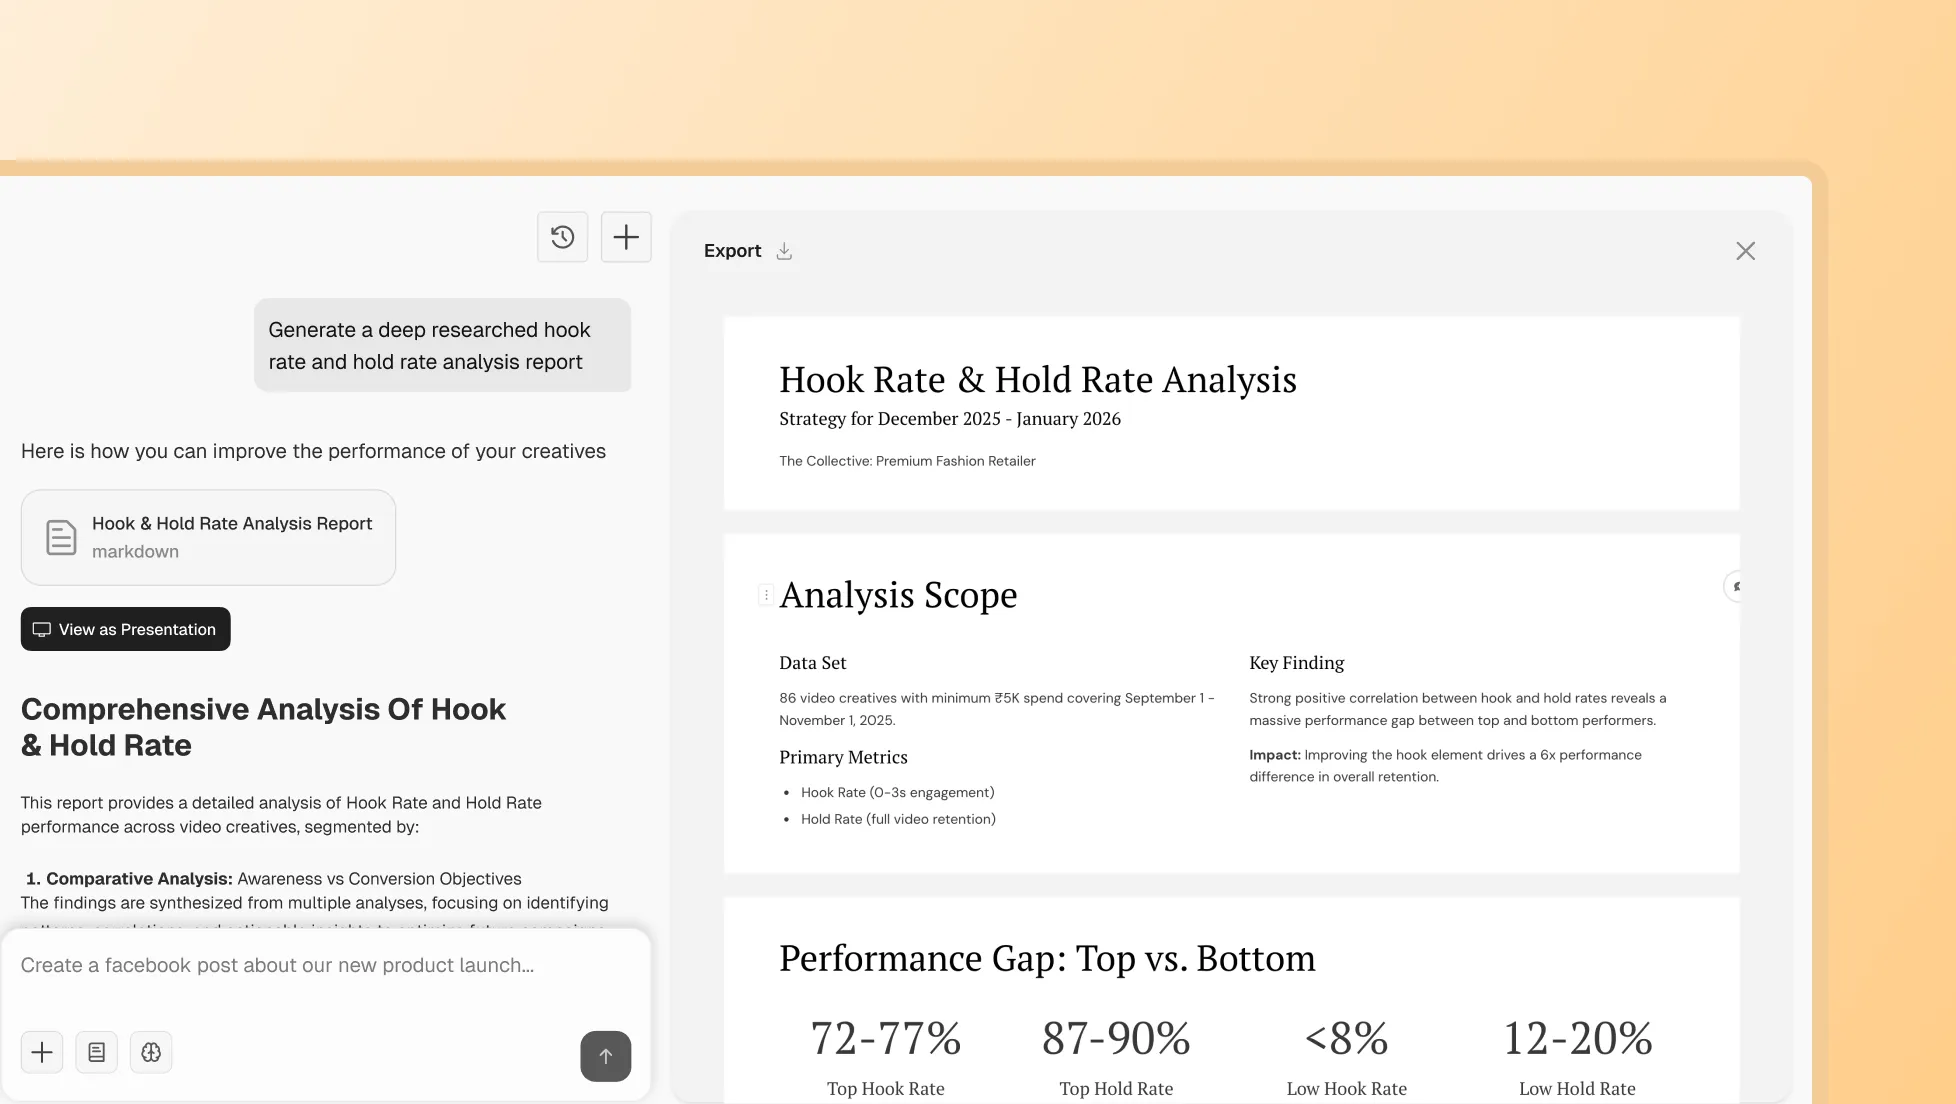Select the Hook Rate & Hold Rate Analysis title slide

tap(1230, 413)
